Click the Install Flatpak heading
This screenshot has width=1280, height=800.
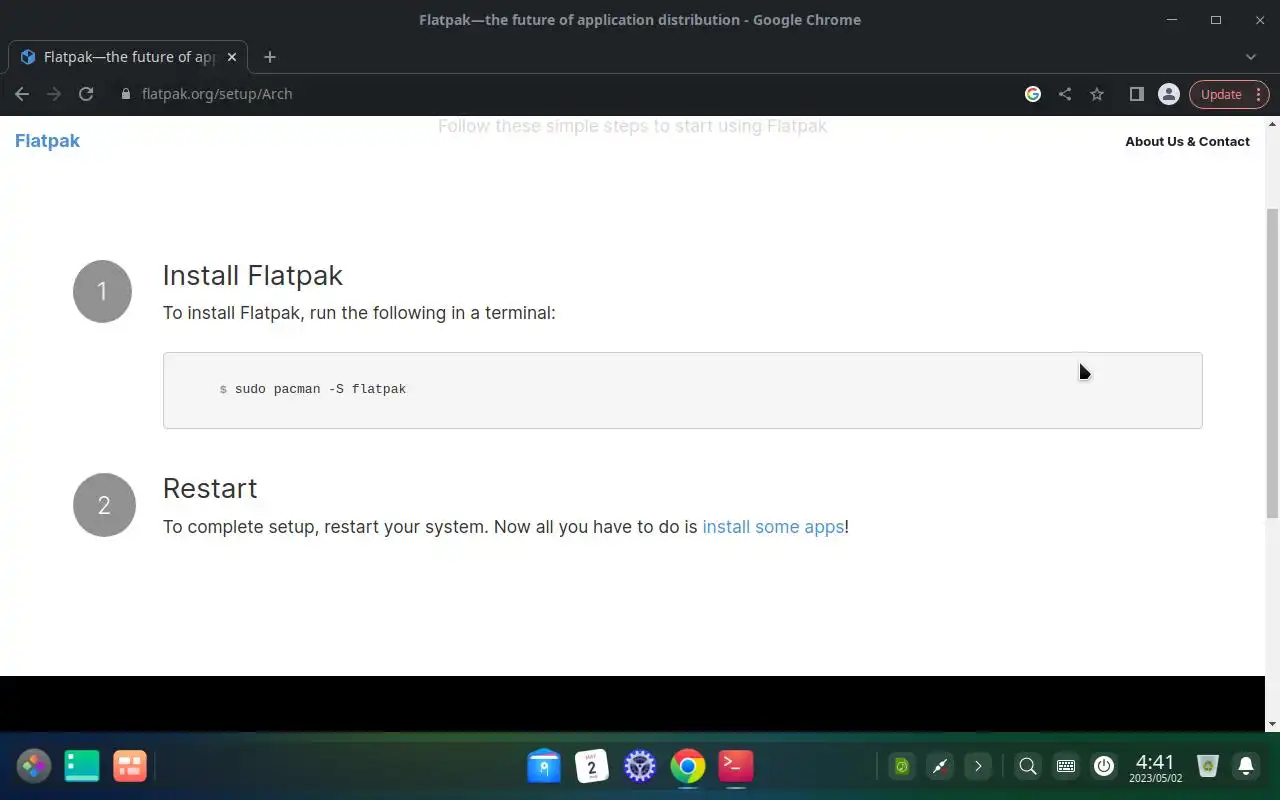point(253,275)
